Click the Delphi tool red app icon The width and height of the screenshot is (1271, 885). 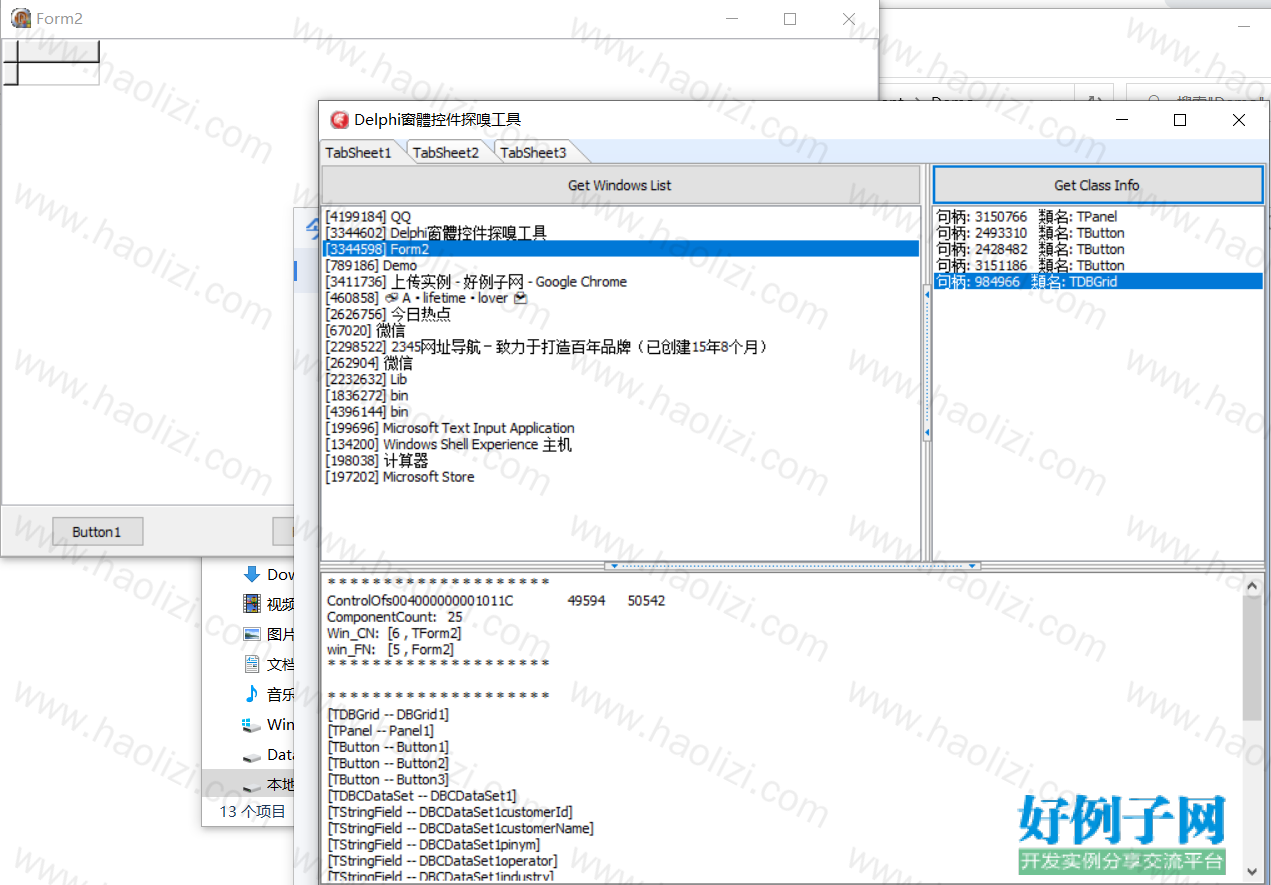340,120
